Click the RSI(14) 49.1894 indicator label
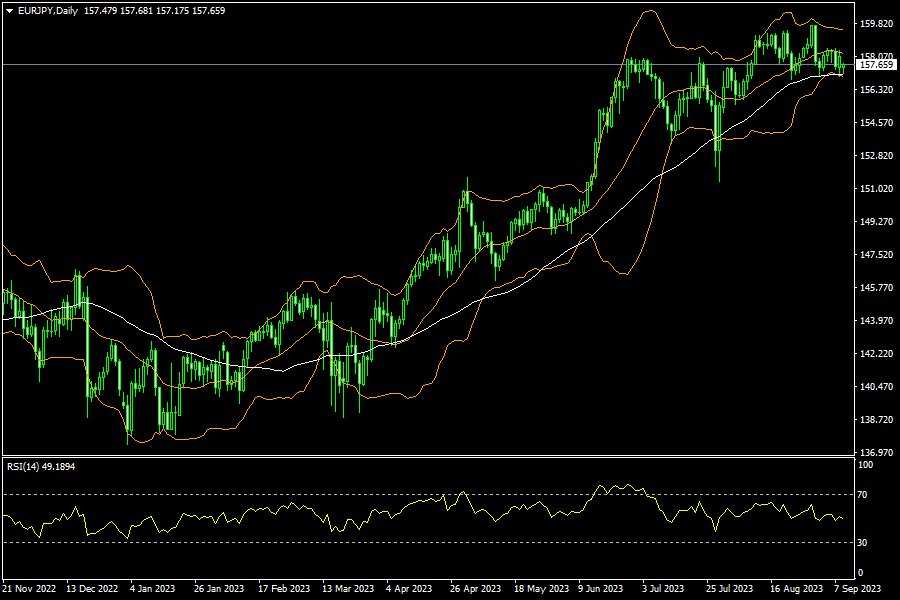The height and width of the screenshot is (600, 900). pos(41,467)
